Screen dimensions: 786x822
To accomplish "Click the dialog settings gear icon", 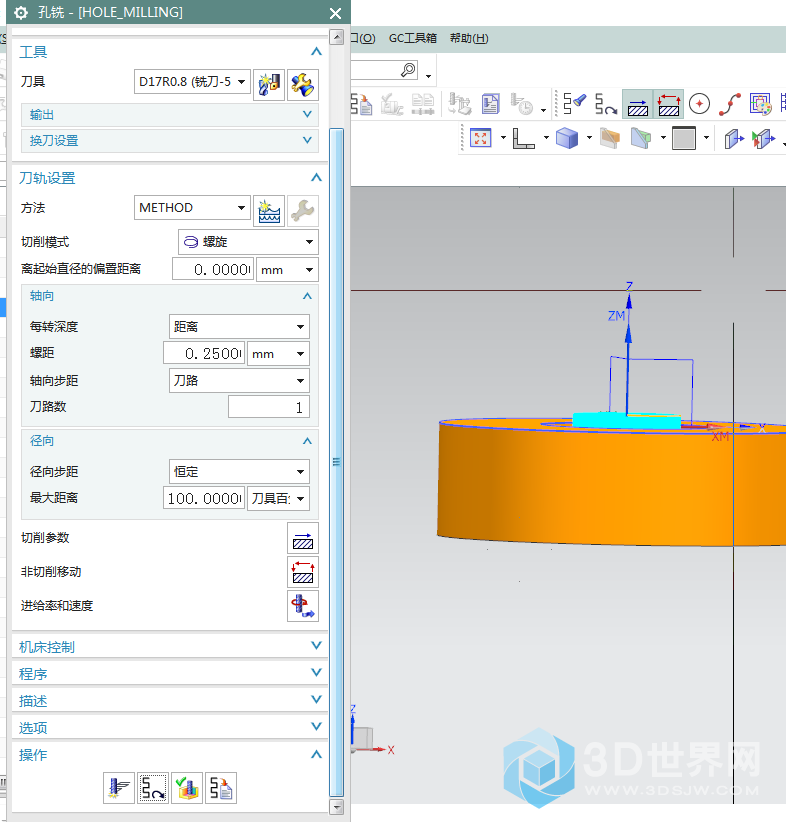I will (21, 13).
